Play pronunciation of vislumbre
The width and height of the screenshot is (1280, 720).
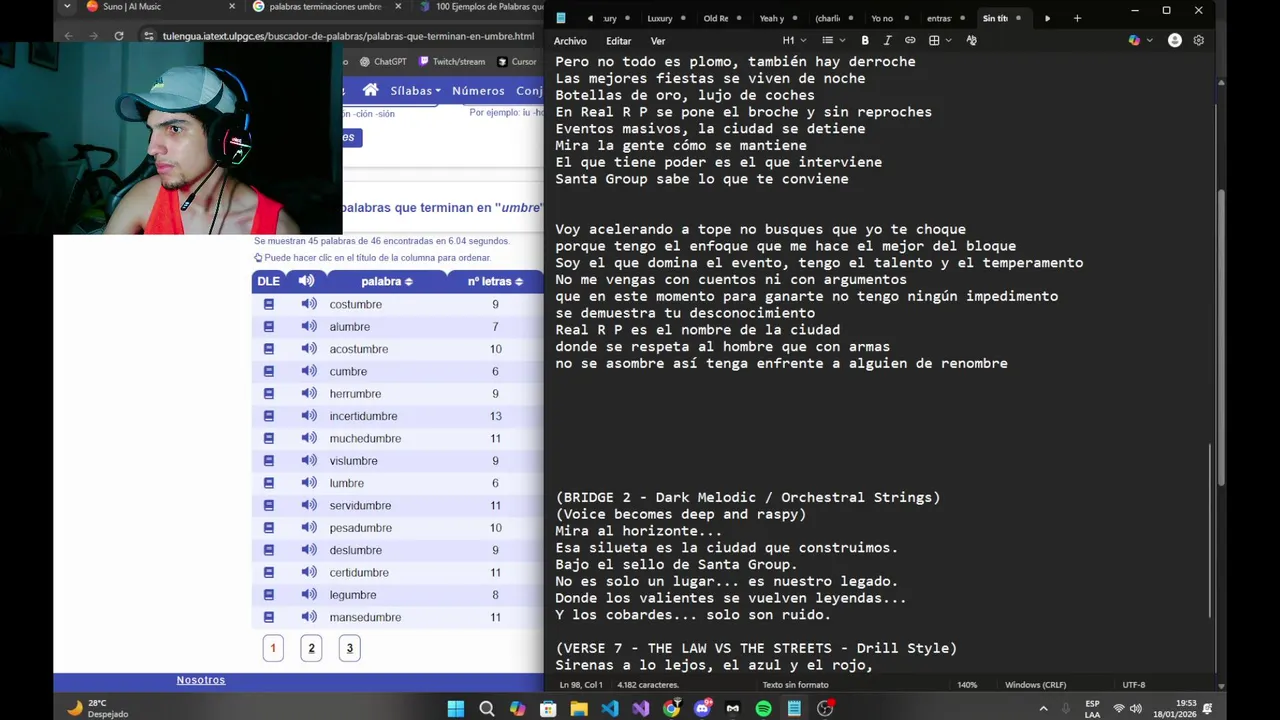point(309,461)
